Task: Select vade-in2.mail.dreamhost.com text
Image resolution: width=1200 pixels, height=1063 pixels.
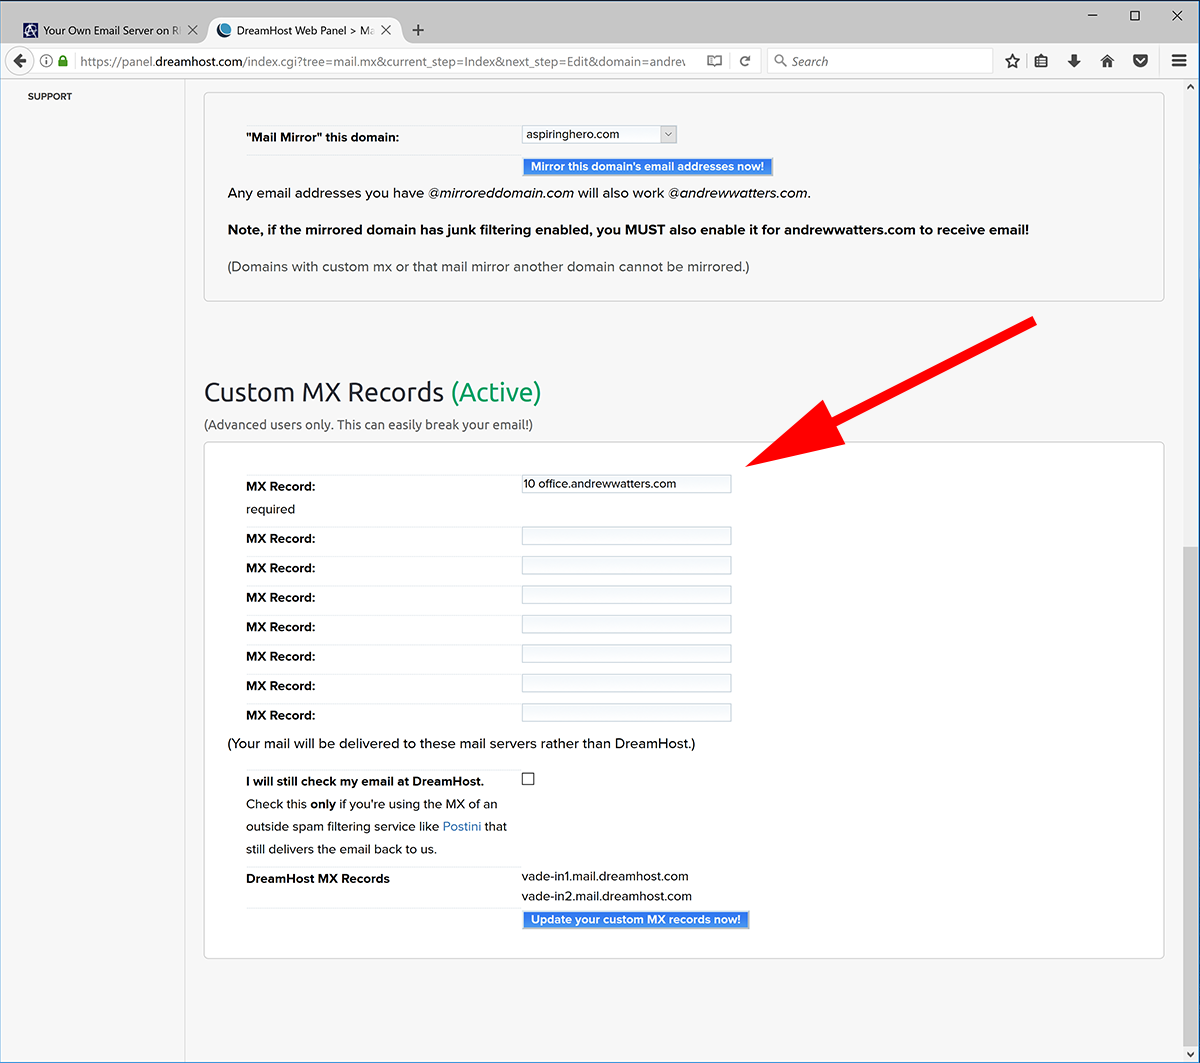Action: (607, 897)
